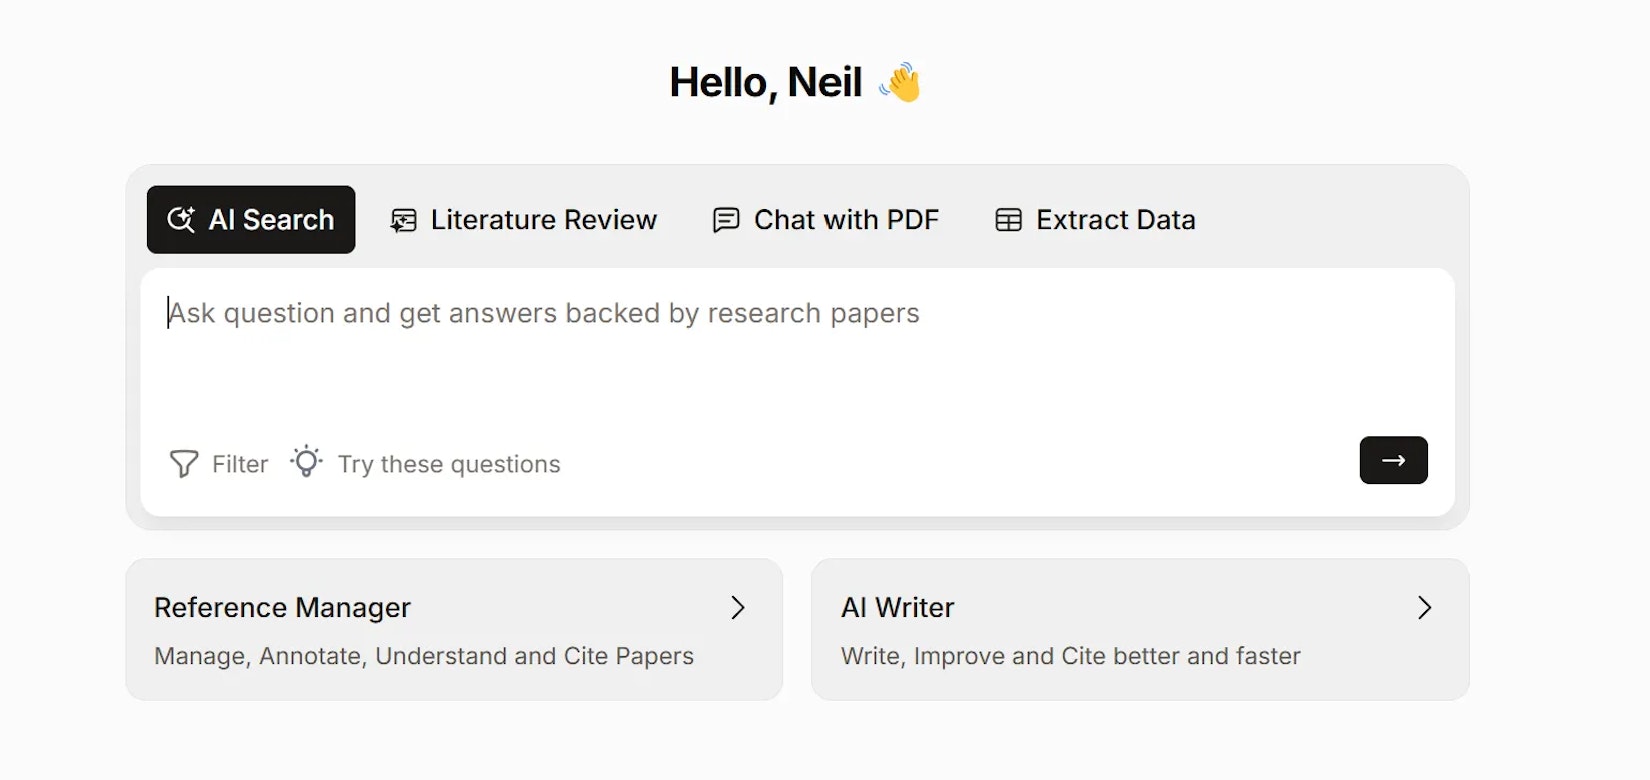Open the AI Writer card title
The image size is (1650, 780).
coord(897,608)
